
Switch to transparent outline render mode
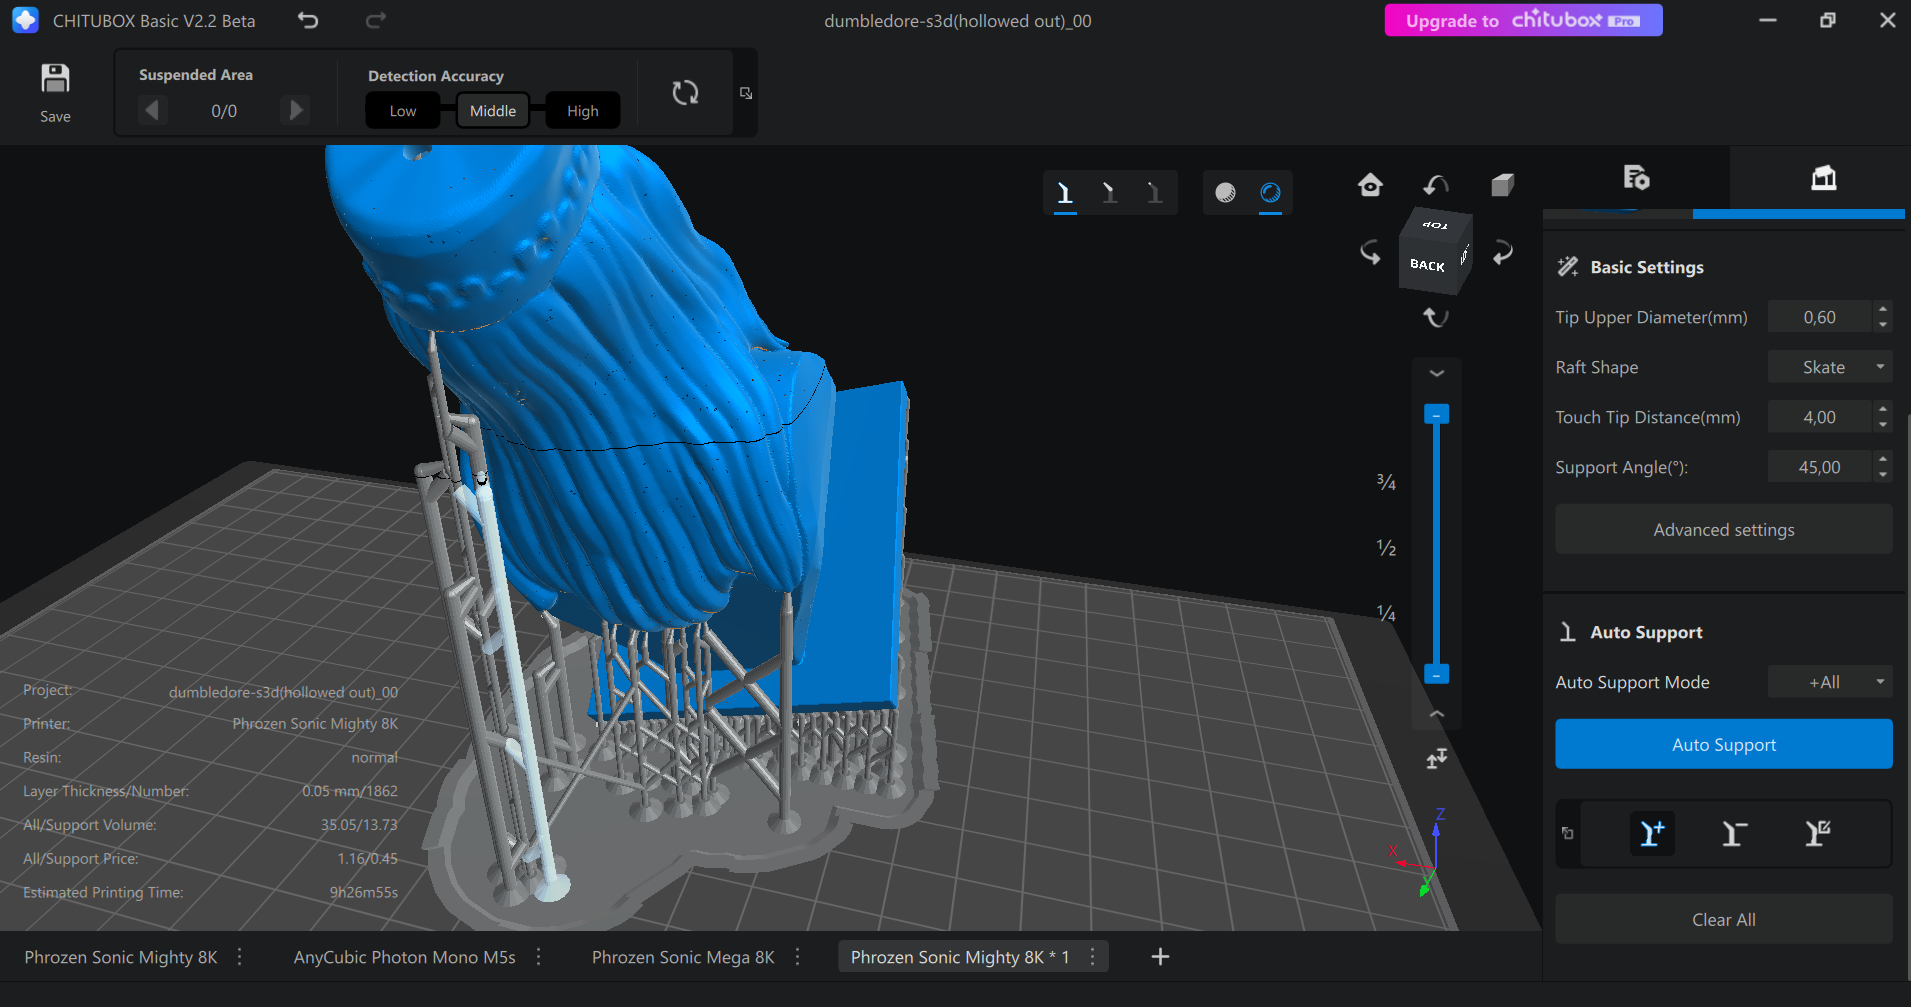1270,192
